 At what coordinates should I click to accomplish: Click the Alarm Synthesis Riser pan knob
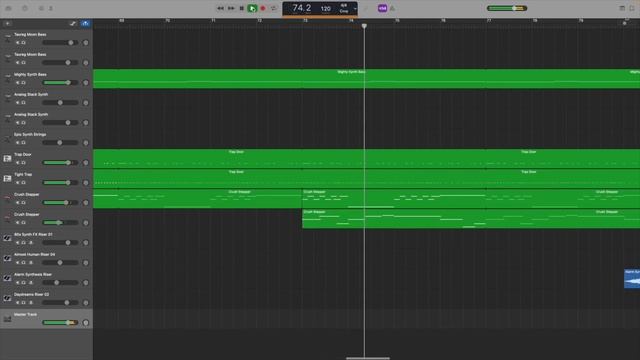[86, 282]
